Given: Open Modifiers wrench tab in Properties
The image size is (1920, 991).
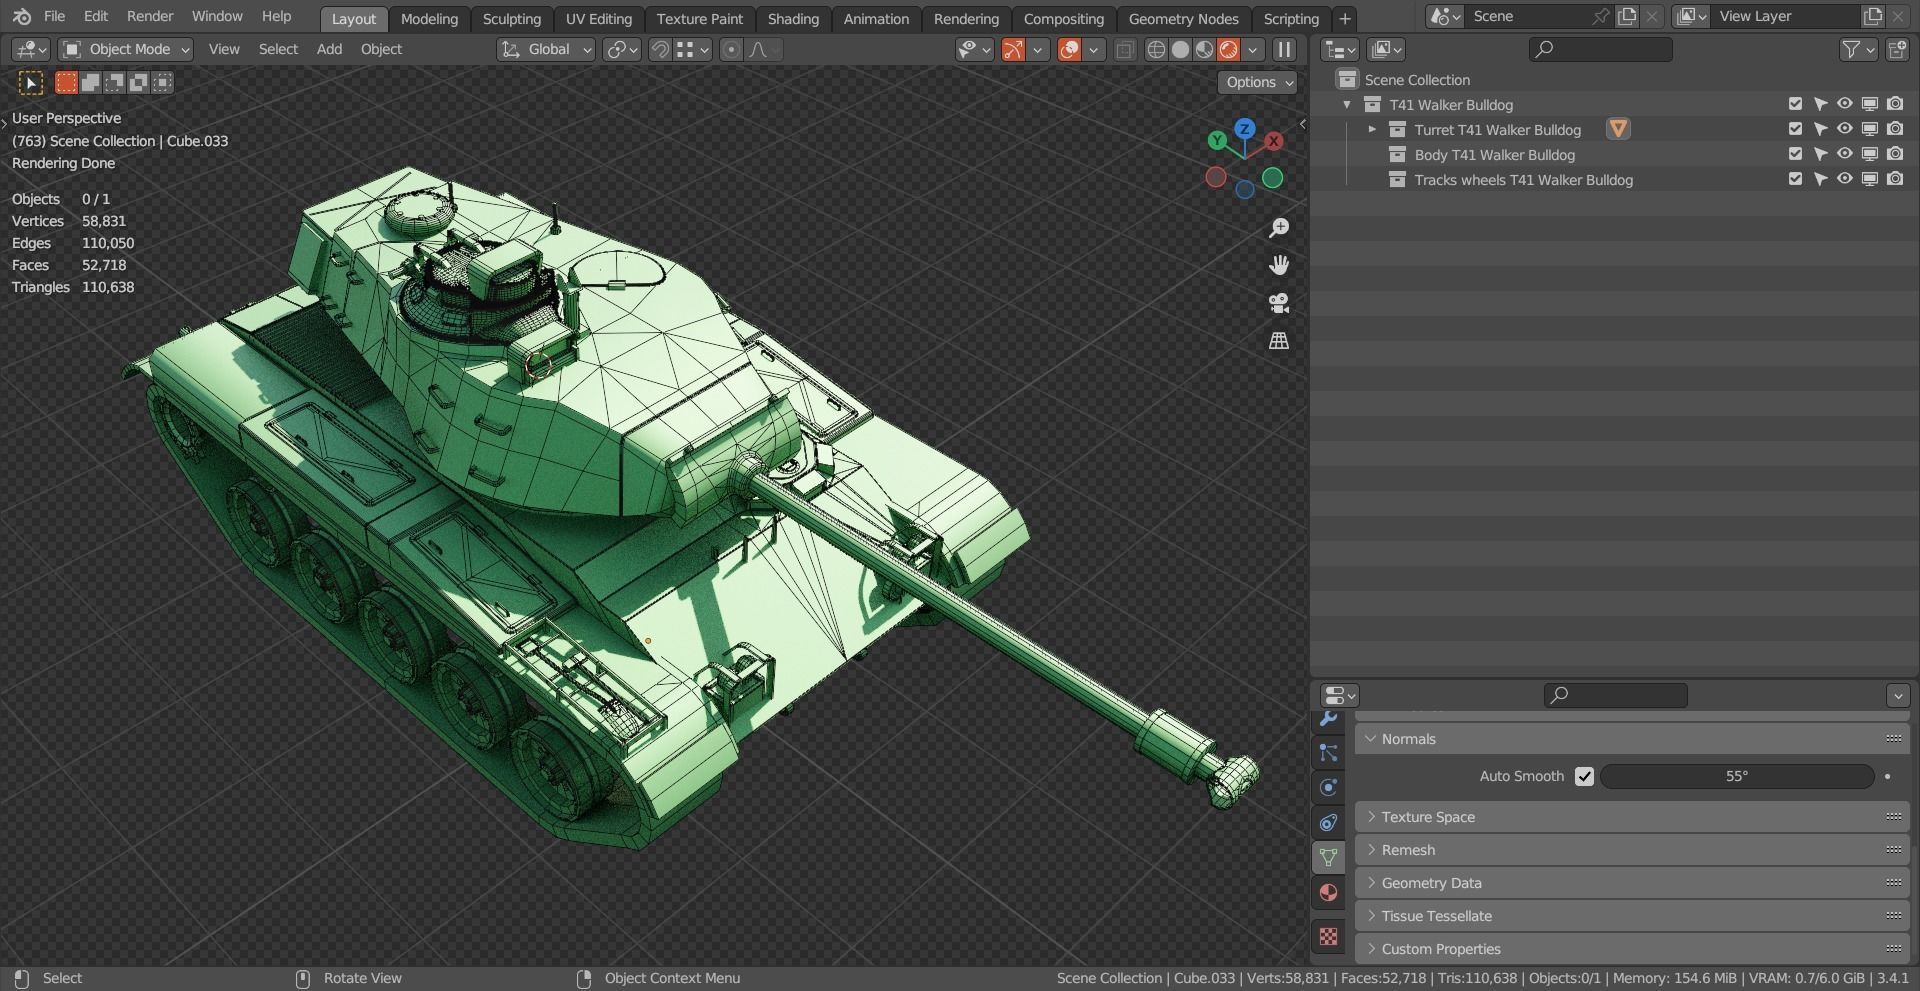Looking at the screenshot, I should click(x=1328, y=718).
